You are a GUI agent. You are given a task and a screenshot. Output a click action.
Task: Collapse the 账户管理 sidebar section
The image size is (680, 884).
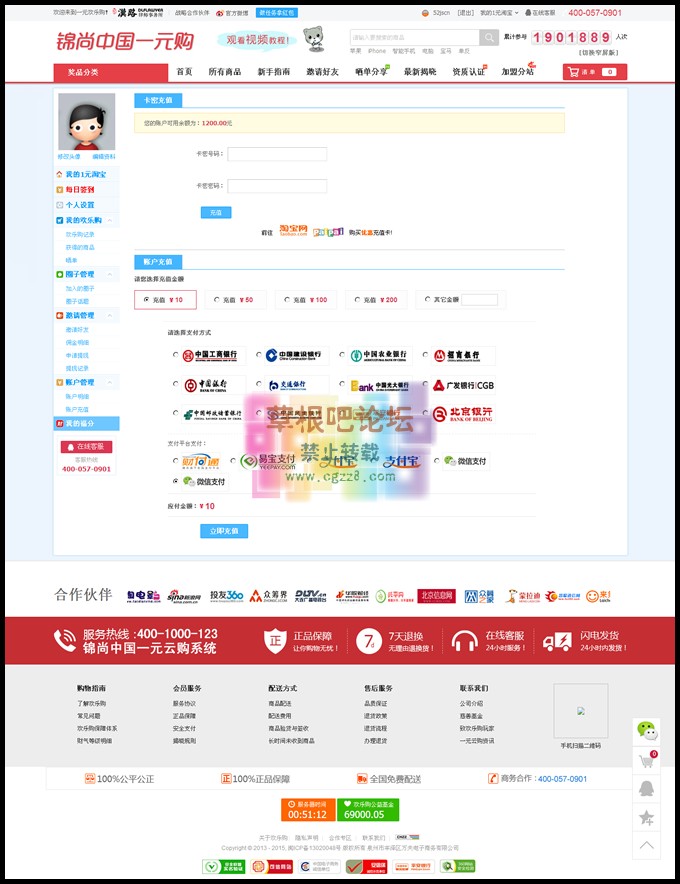tap(110, 382)
